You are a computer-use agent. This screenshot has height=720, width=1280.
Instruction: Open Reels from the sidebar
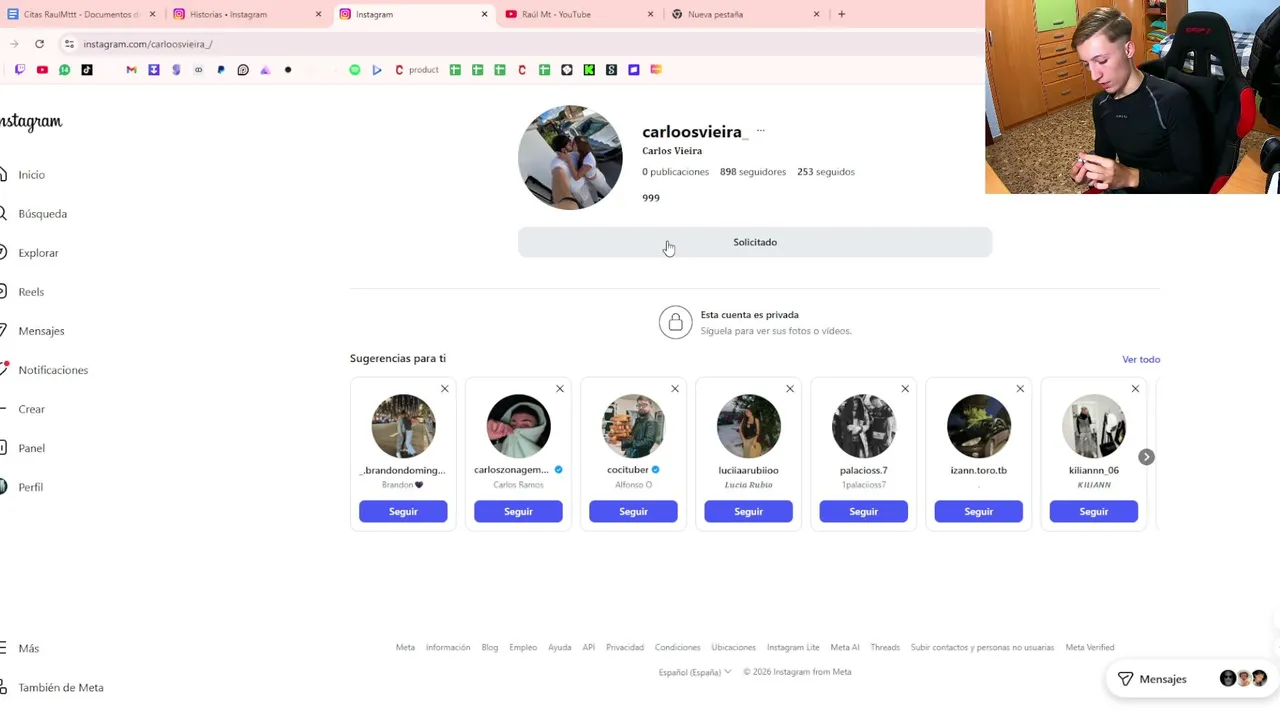coord(22,292)
